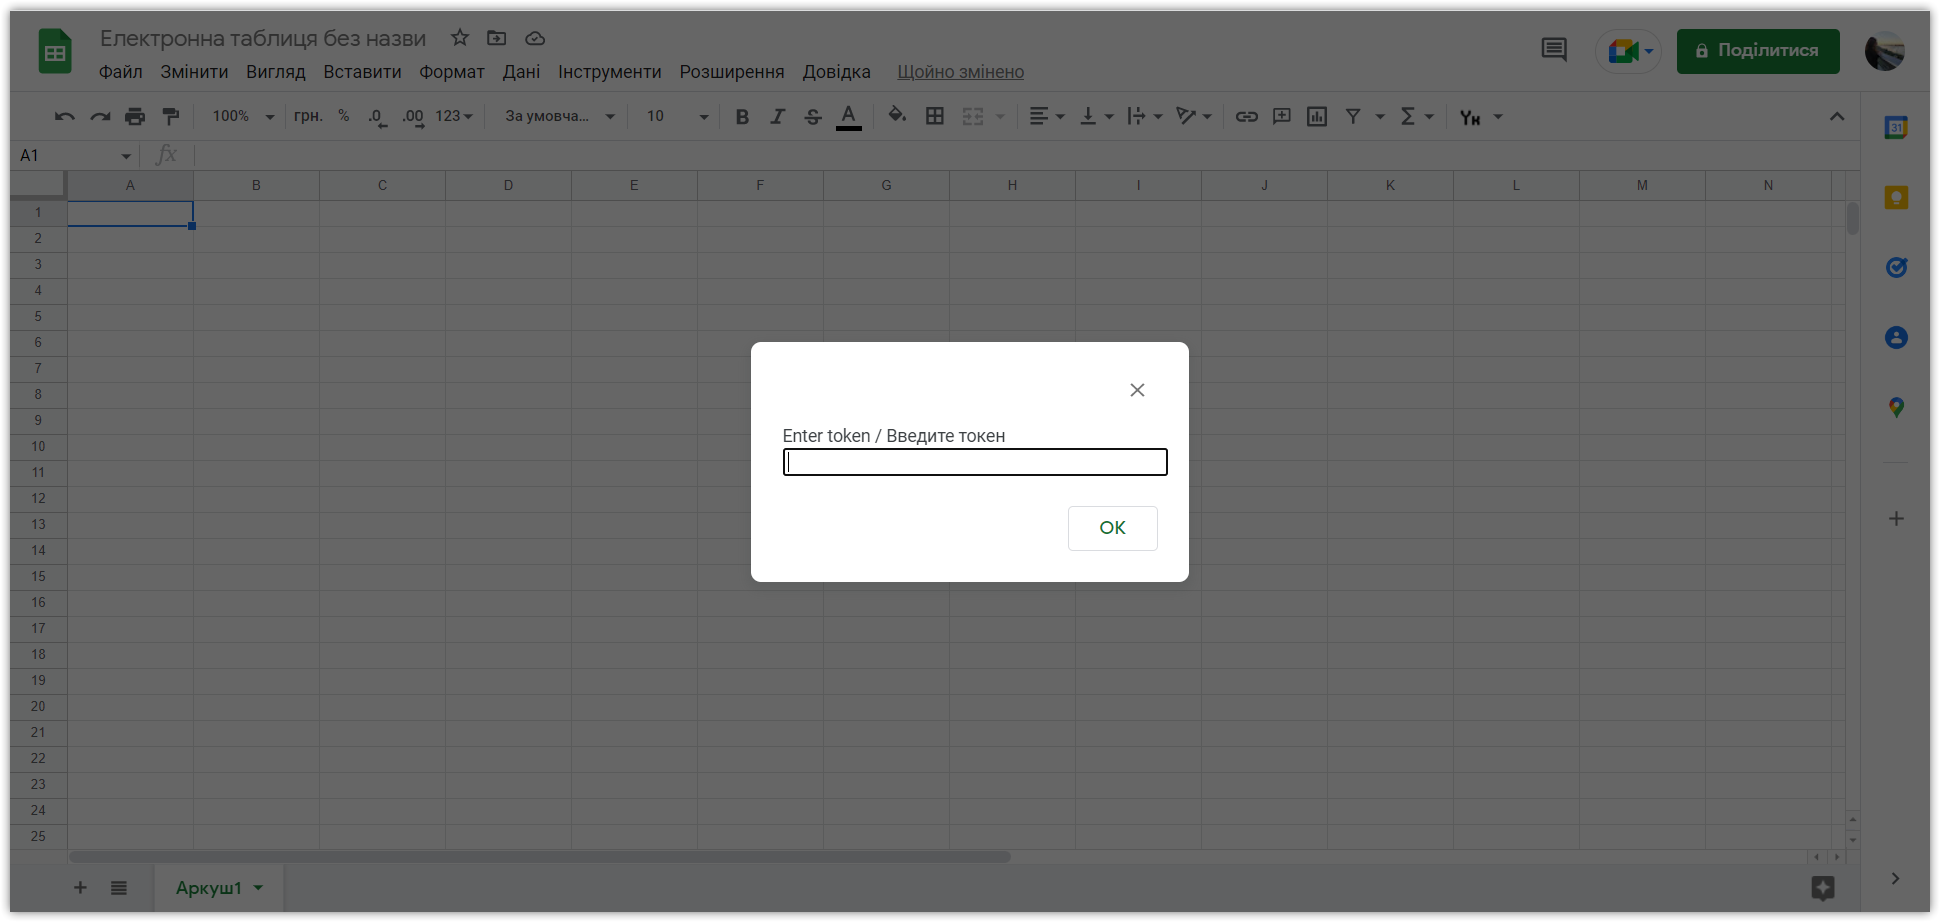Decrease decimal places
The image size is (1940, 922).
[x=377, y=117]
